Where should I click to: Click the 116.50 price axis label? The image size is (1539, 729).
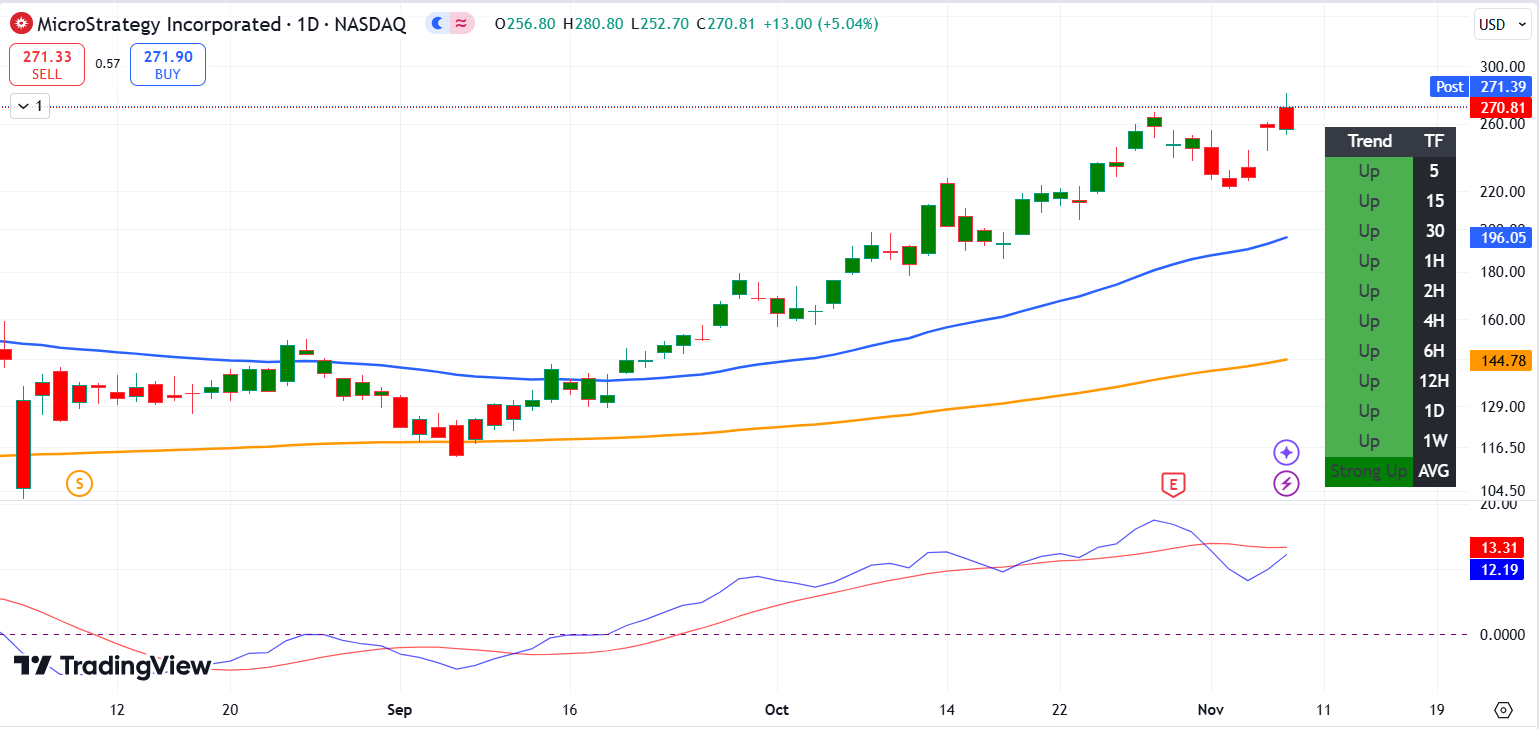tap(1502, 447)
